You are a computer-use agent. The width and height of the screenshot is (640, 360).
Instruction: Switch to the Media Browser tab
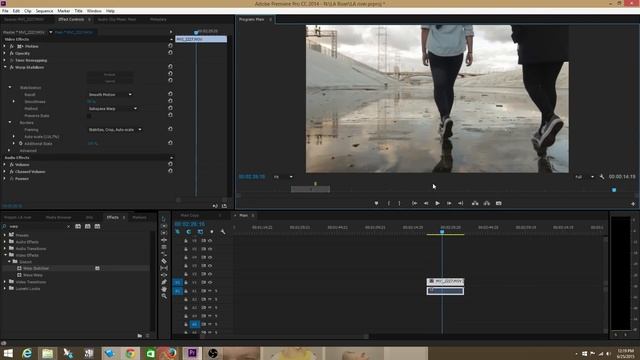coord(58,218)
